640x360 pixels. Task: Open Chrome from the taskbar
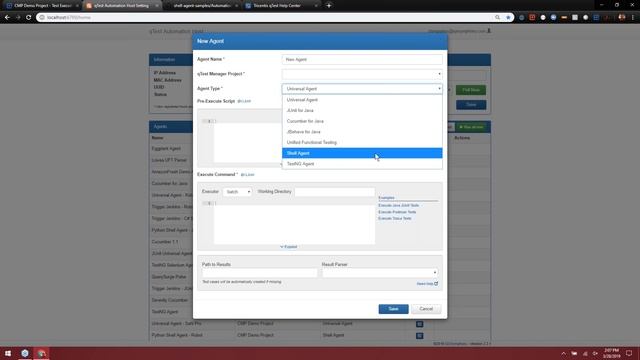42,353
